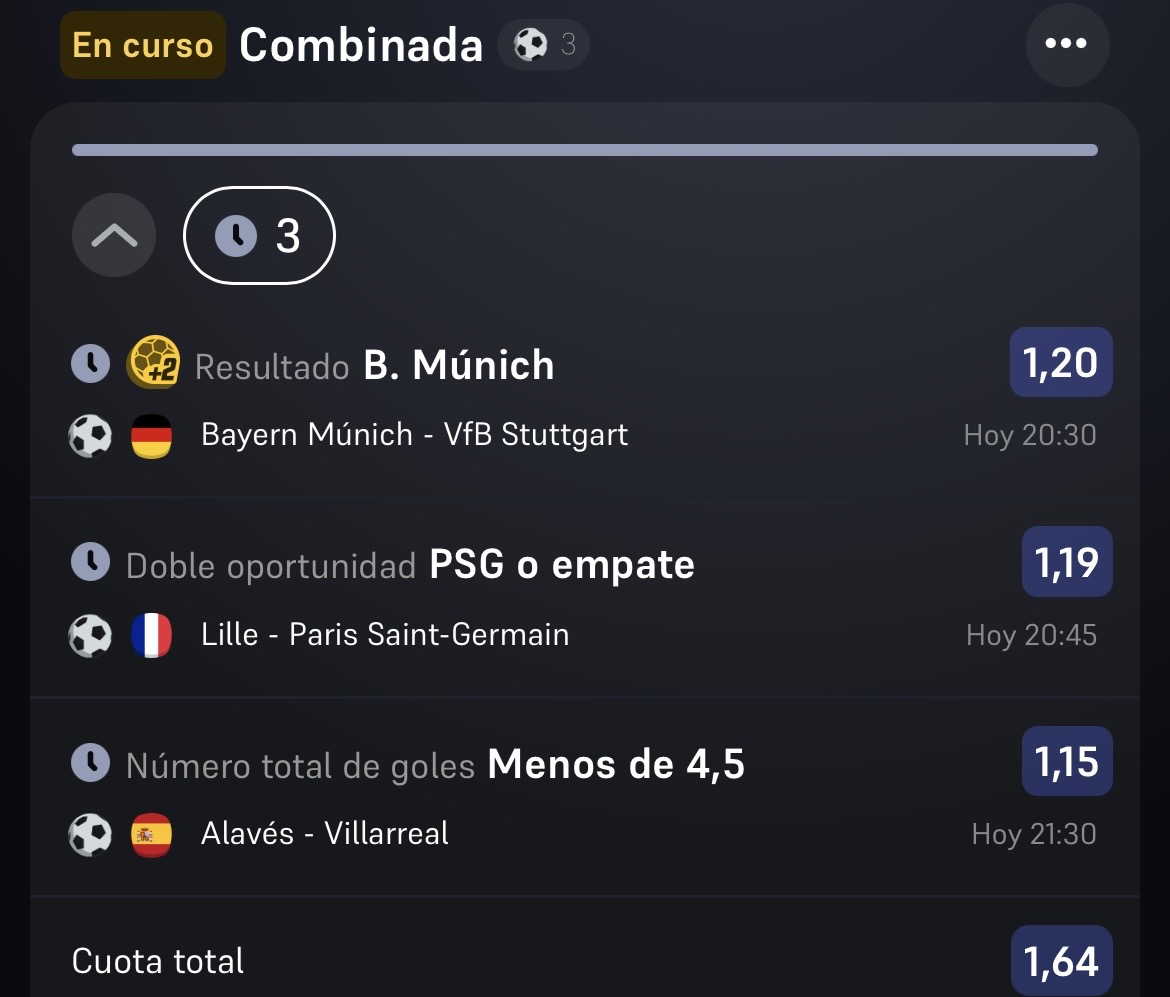Open the Alavés - Villarreal match
This screenshot has height=997, width=1170.
[325, 834]
